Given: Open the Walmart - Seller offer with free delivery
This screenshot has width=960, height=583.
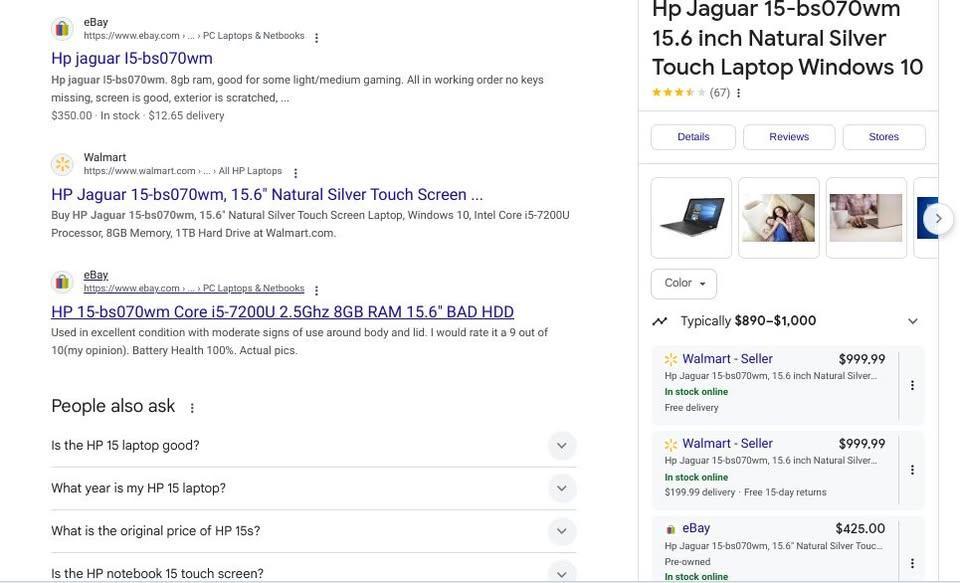Looking at the screenshot, I should click(x=727, y=359).
